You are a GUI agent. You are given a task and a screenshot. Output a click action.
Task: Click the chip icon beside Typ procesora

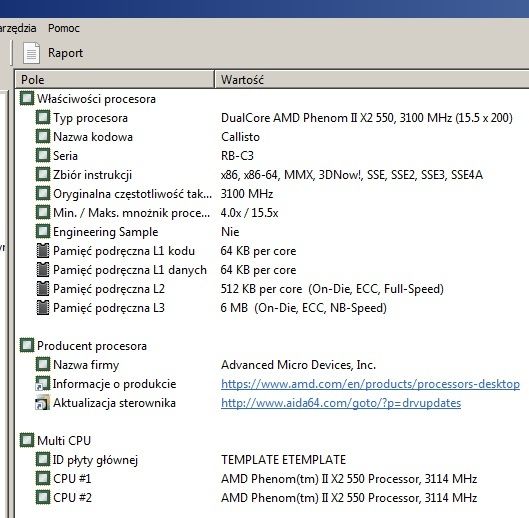43,117
